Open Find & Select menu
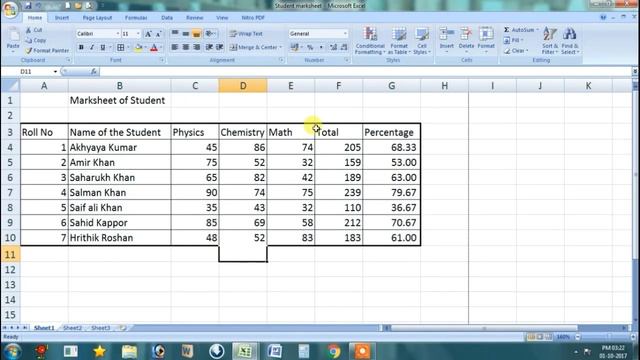The width and height of the screenshot is (640, 360). pos(570,41)
